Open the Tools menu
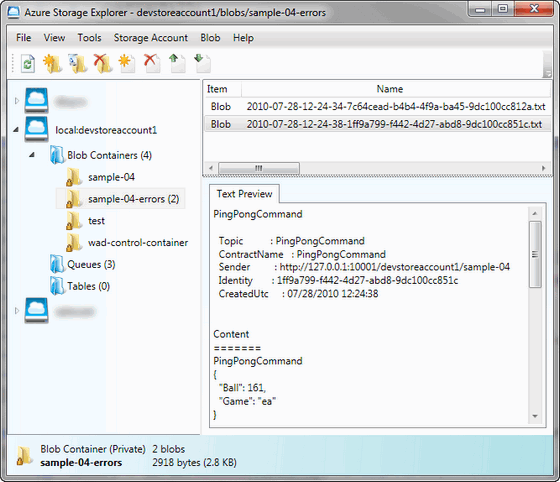Screen dimensions: 560x482 point(89,37)
